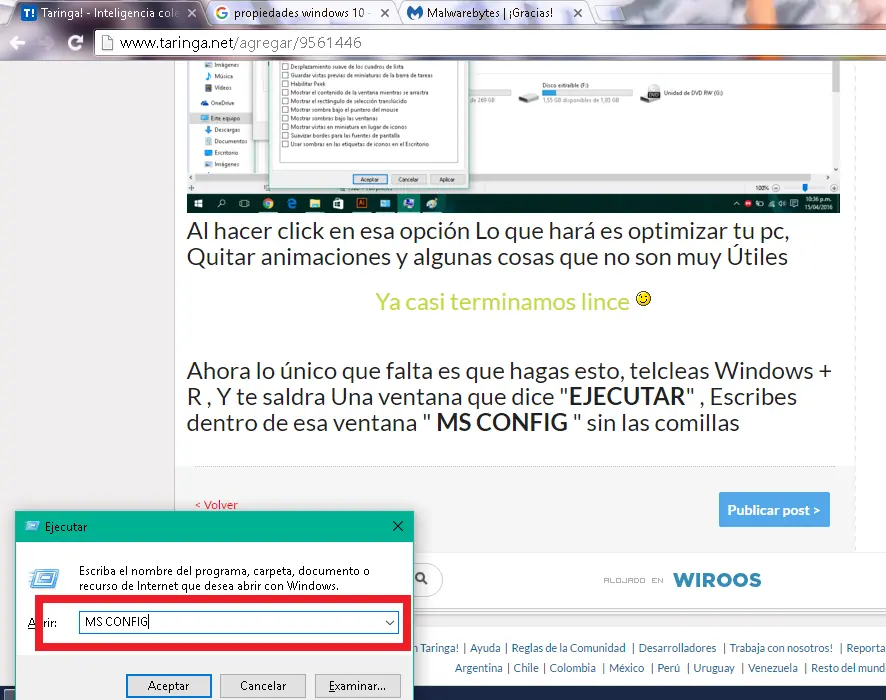
Task: Click the embedded Windows desktop screenshot in the post
Action: point(513,137)
